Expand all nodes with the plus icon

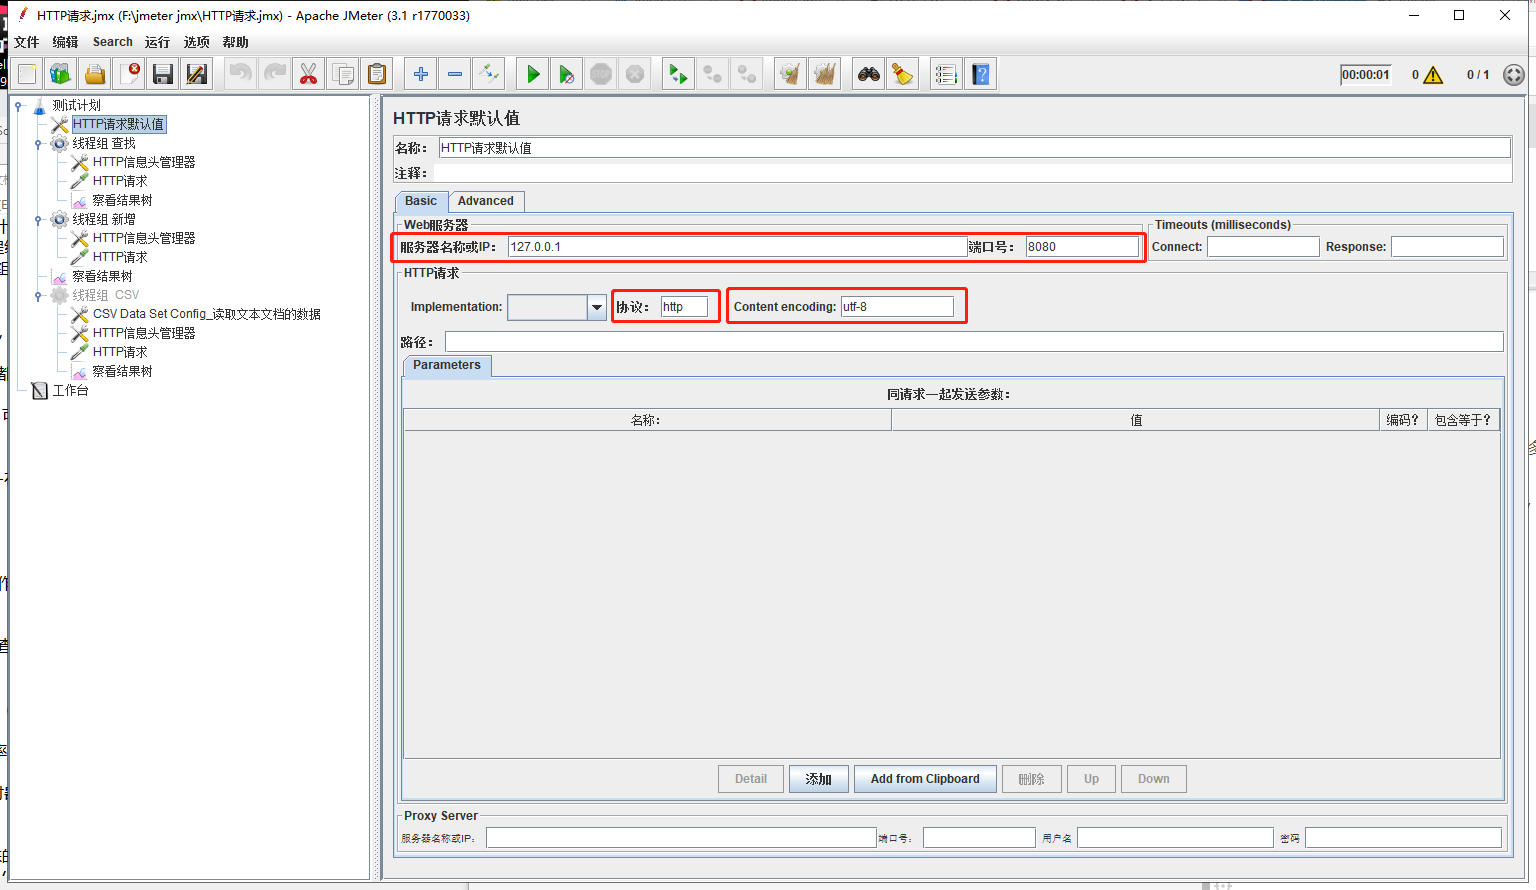pyautogui.click(x=421, y=74)
